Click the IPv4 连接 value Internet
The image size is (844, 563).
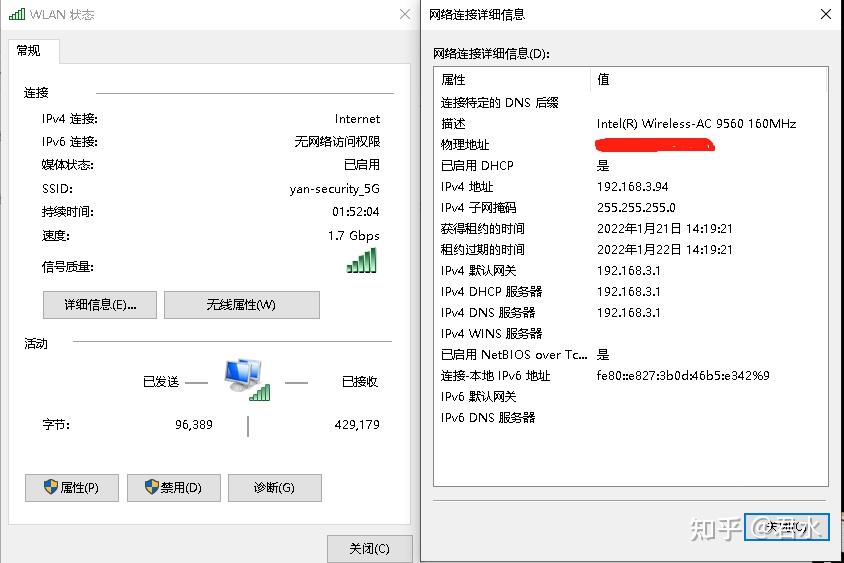[357, 119]
